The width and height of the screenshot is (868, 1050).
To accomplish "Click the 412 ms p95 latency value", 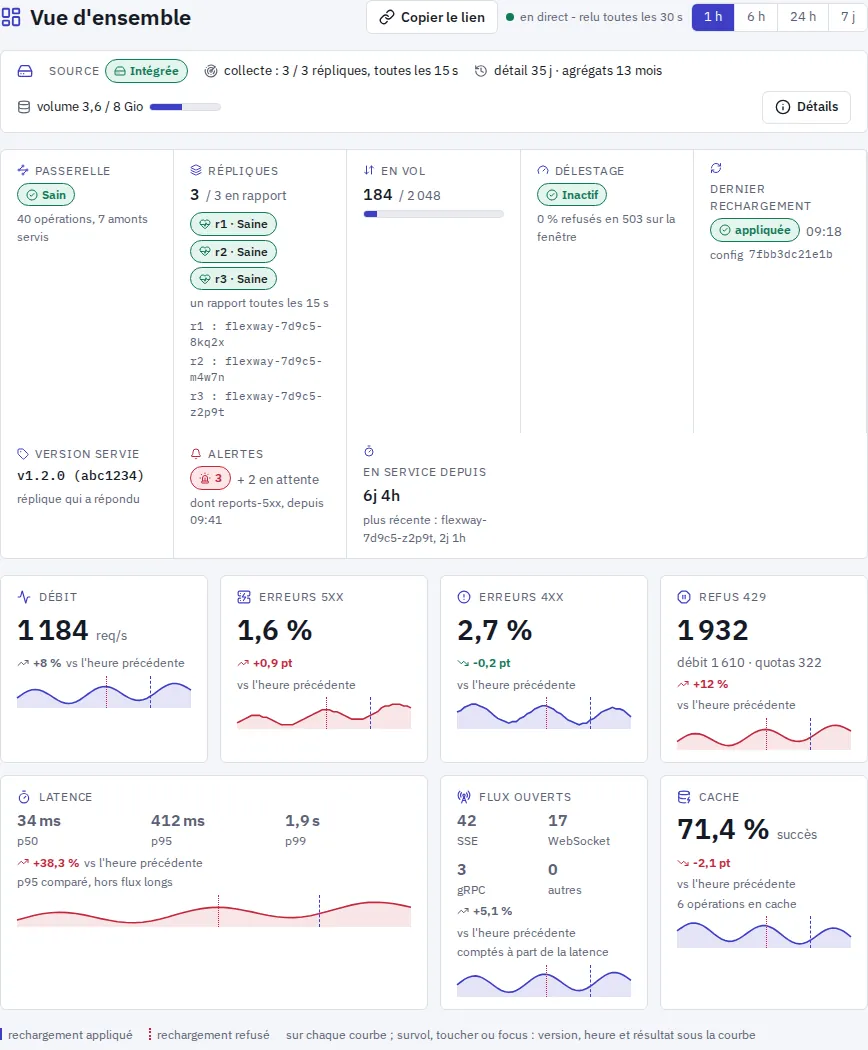I will (x=178, y=820).
